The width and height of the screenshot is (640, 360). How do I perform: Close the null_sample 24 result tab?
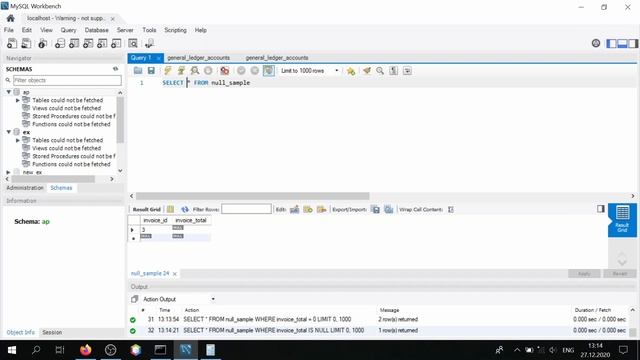click(x=175, y=273)
